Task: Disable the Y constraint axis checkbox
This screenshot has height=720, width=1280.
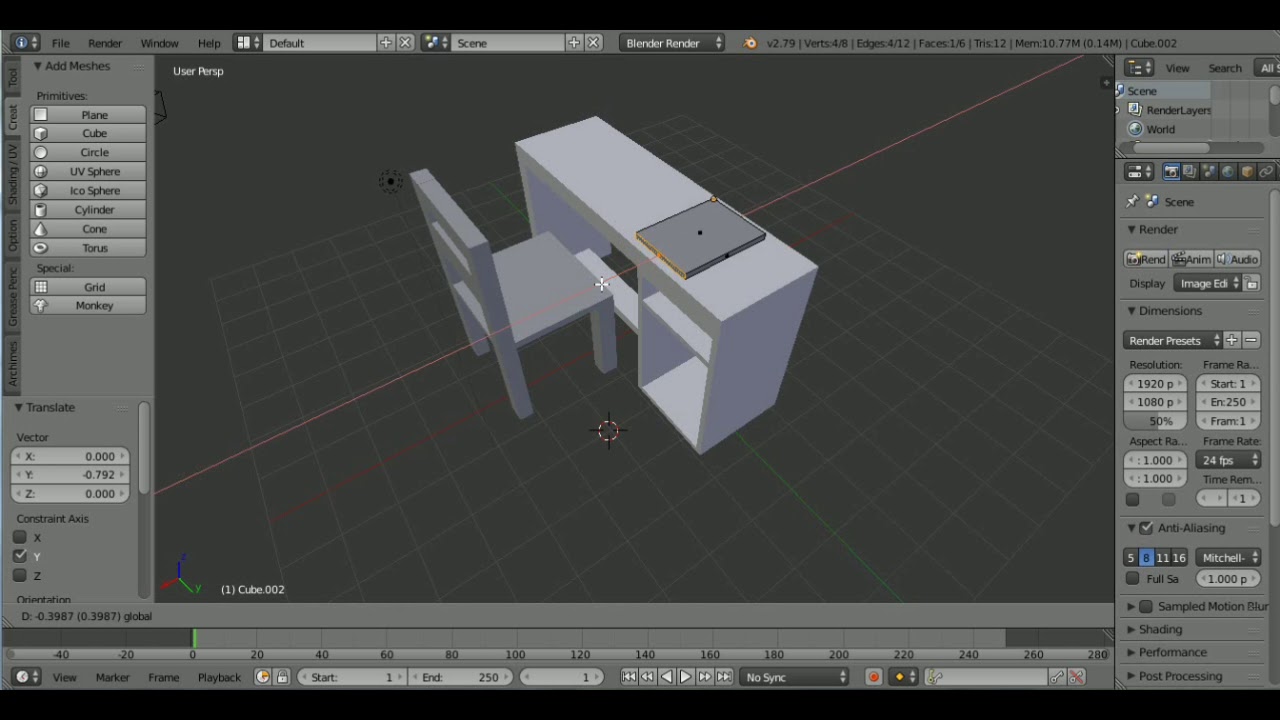Action: pos(20,557)
